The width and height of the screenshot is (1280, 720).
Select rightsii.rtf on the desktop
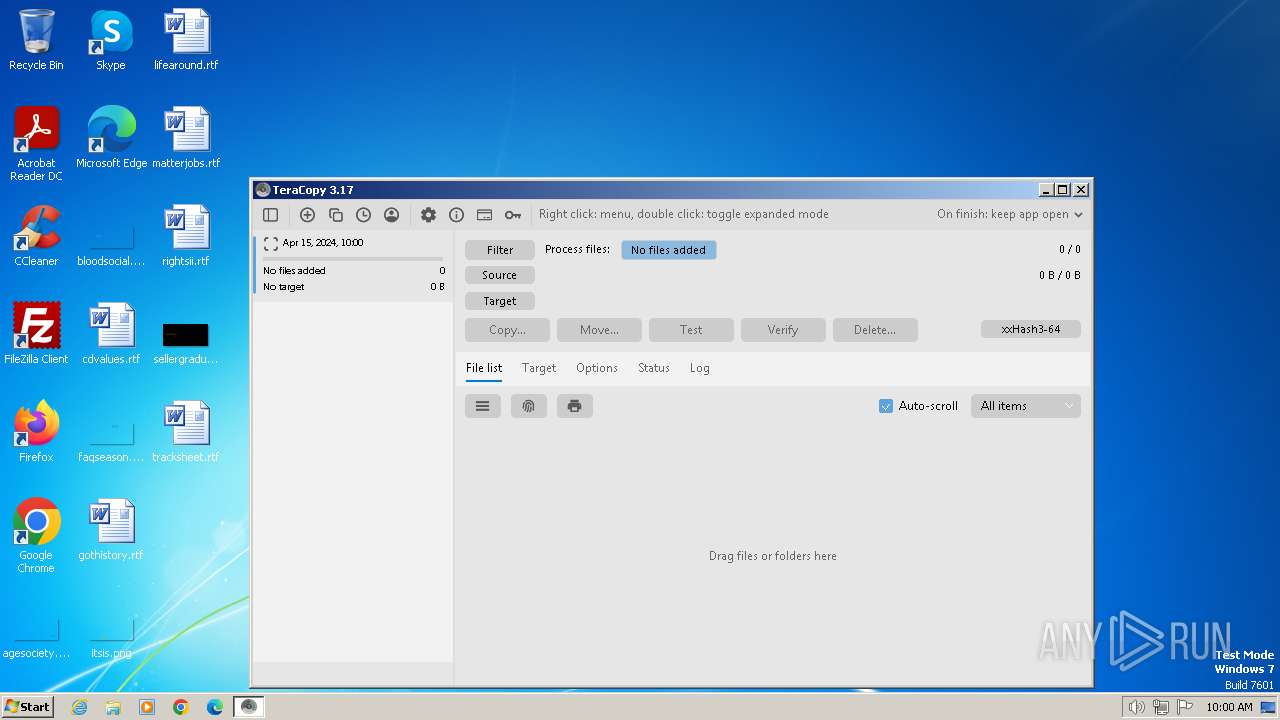point(186,236)
